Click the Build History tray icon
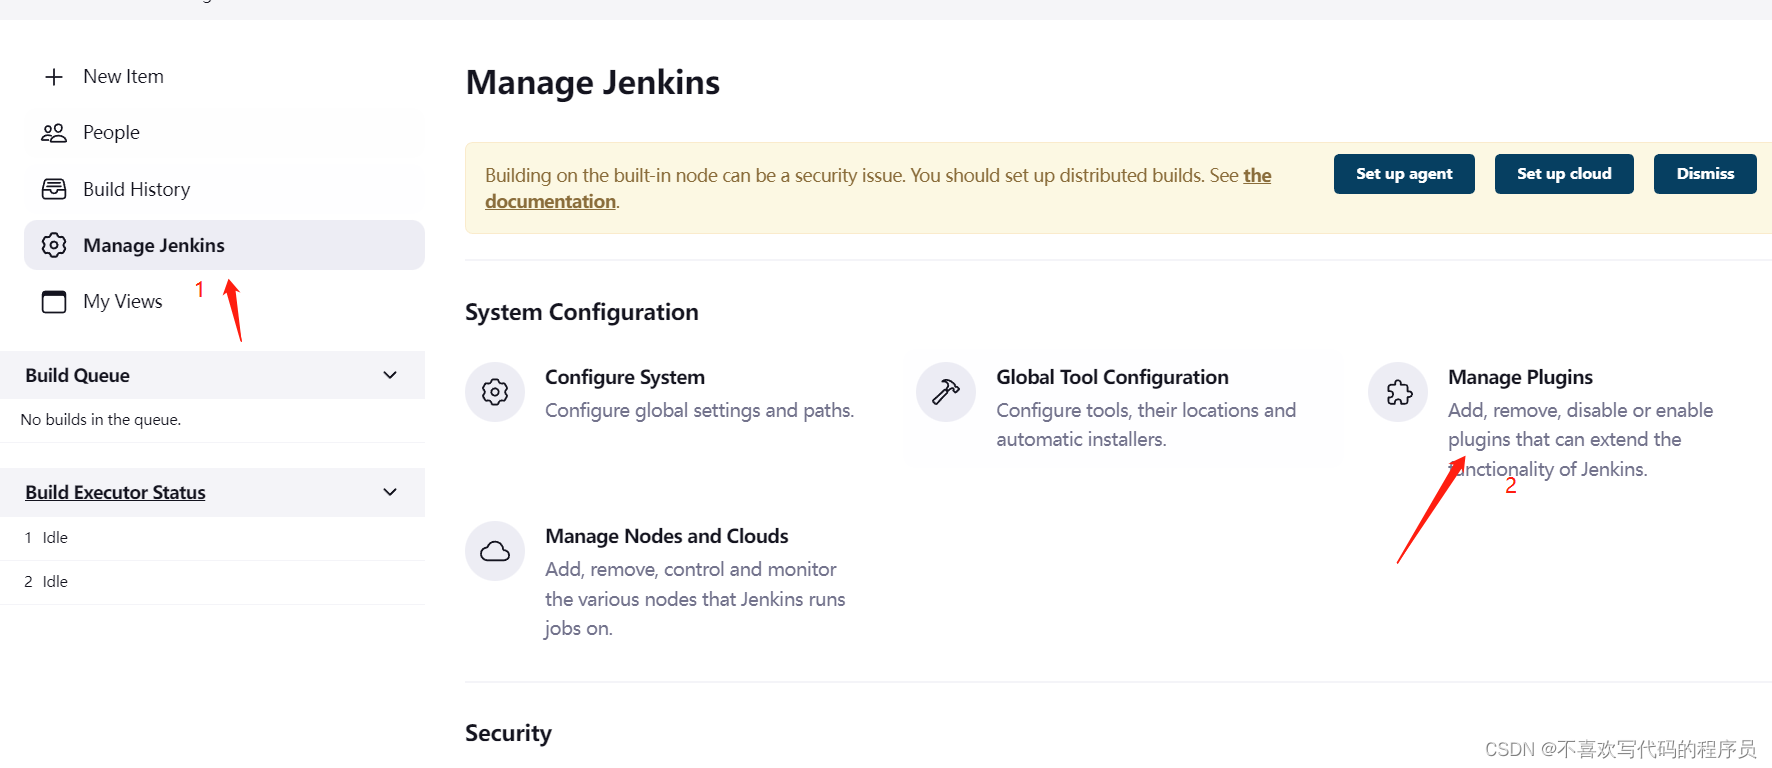Image resolution: width=1772 pixels, height=768 pixels. pos(54,189)
